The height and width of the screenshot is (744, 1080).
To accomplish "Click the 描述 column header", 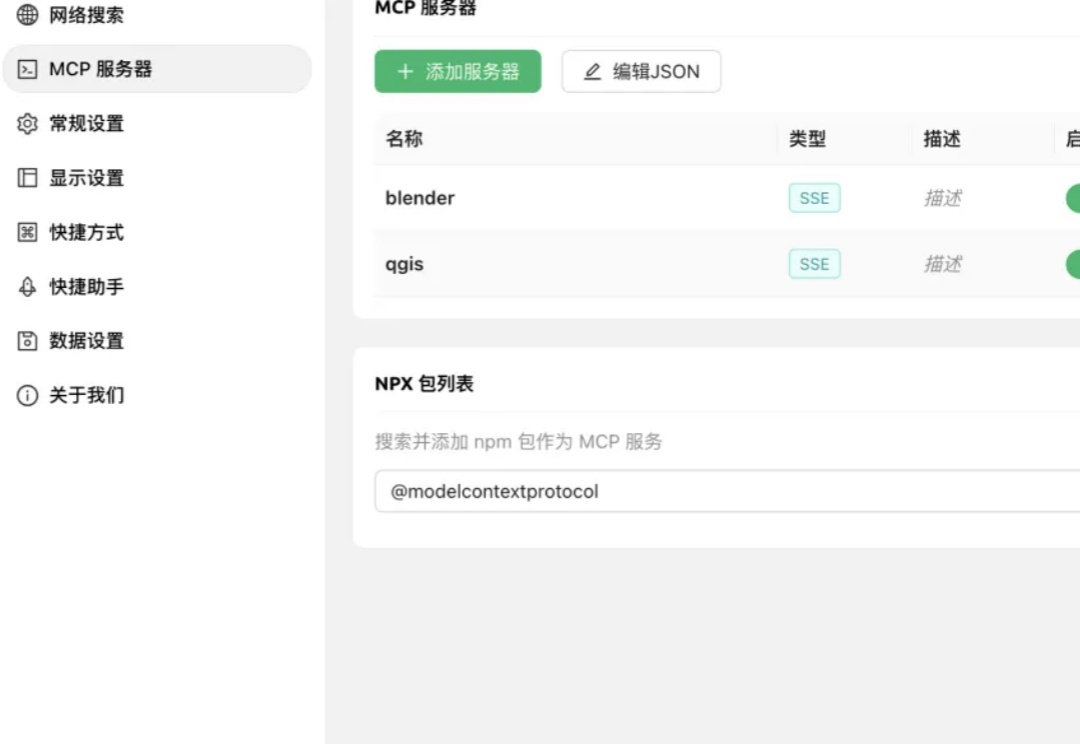I will 942,138.
